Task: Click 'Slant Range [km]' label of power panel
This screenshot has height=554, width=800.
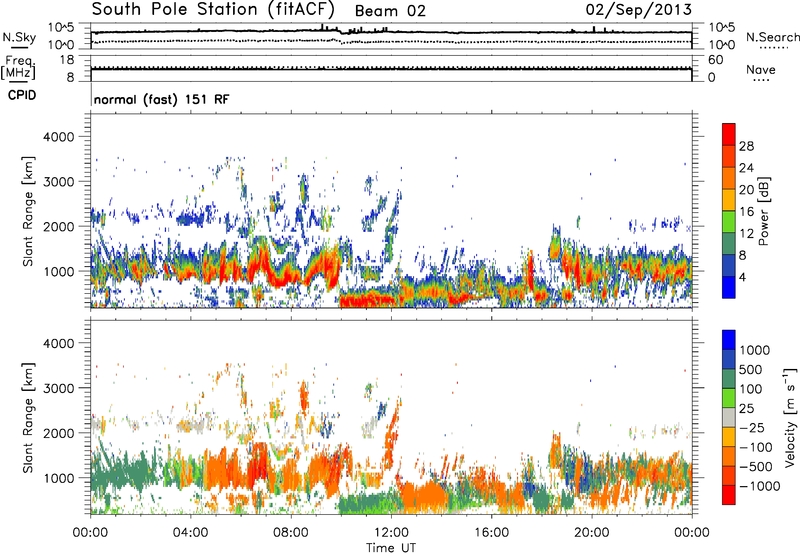Action: pos(28,211)
